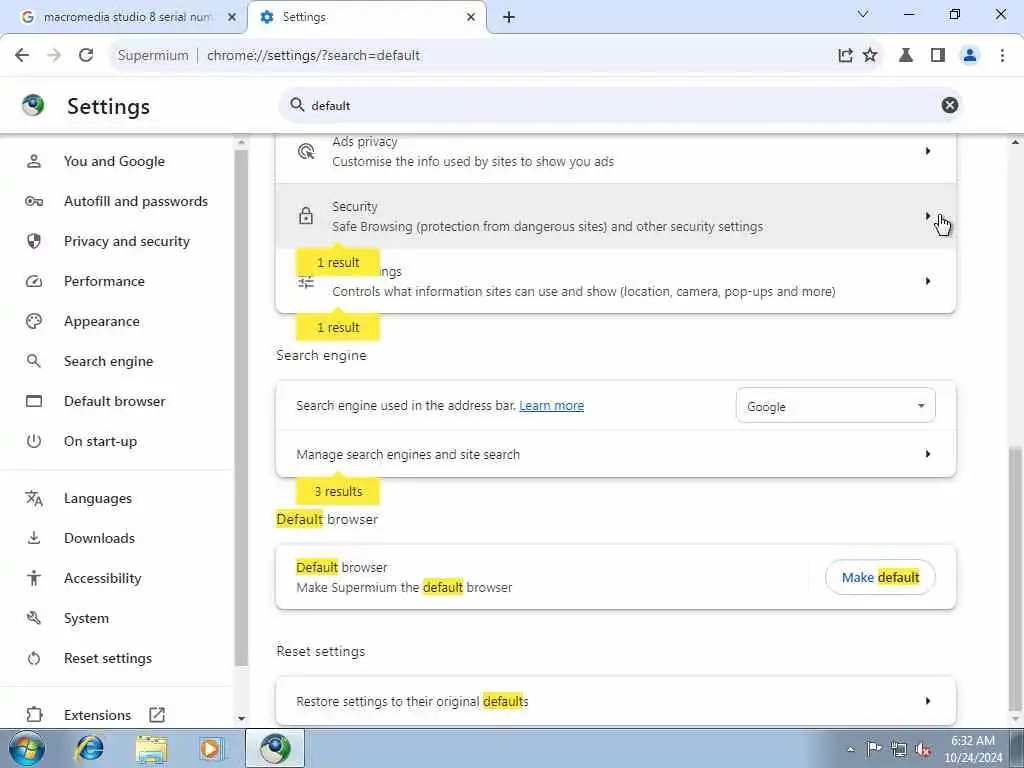Click the forward navigation arrow
Viewport: 1024px width, 768px height.
pos(54,56)
